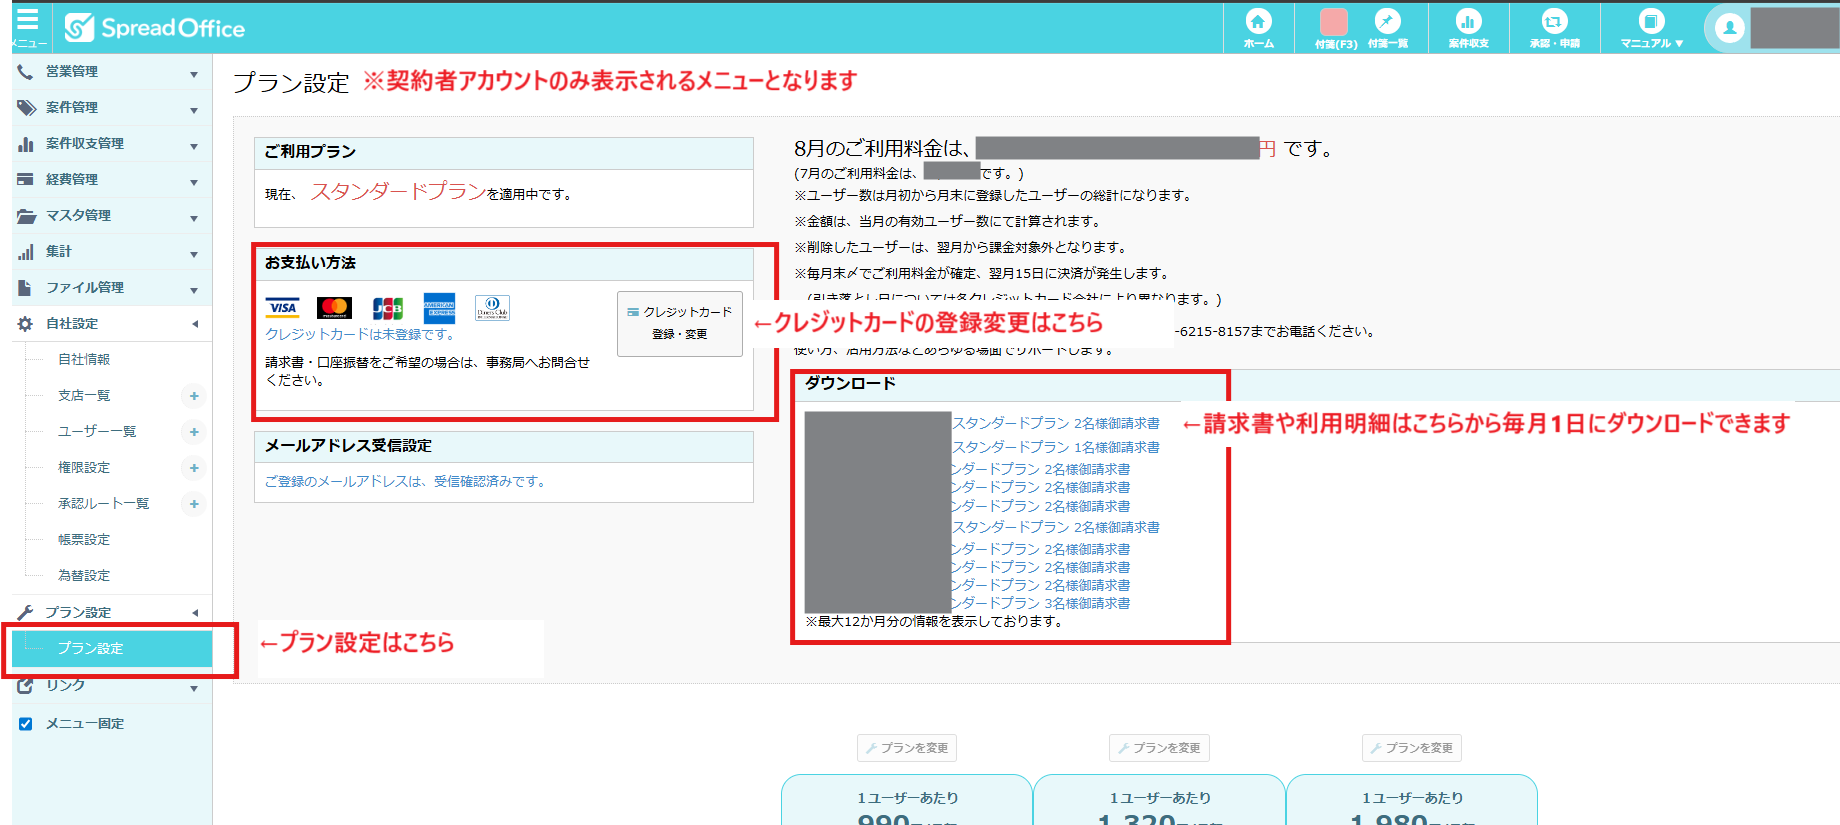Open the マニュアル dropdown
Screen dimensions: 1840x825
click(1652, 27)
